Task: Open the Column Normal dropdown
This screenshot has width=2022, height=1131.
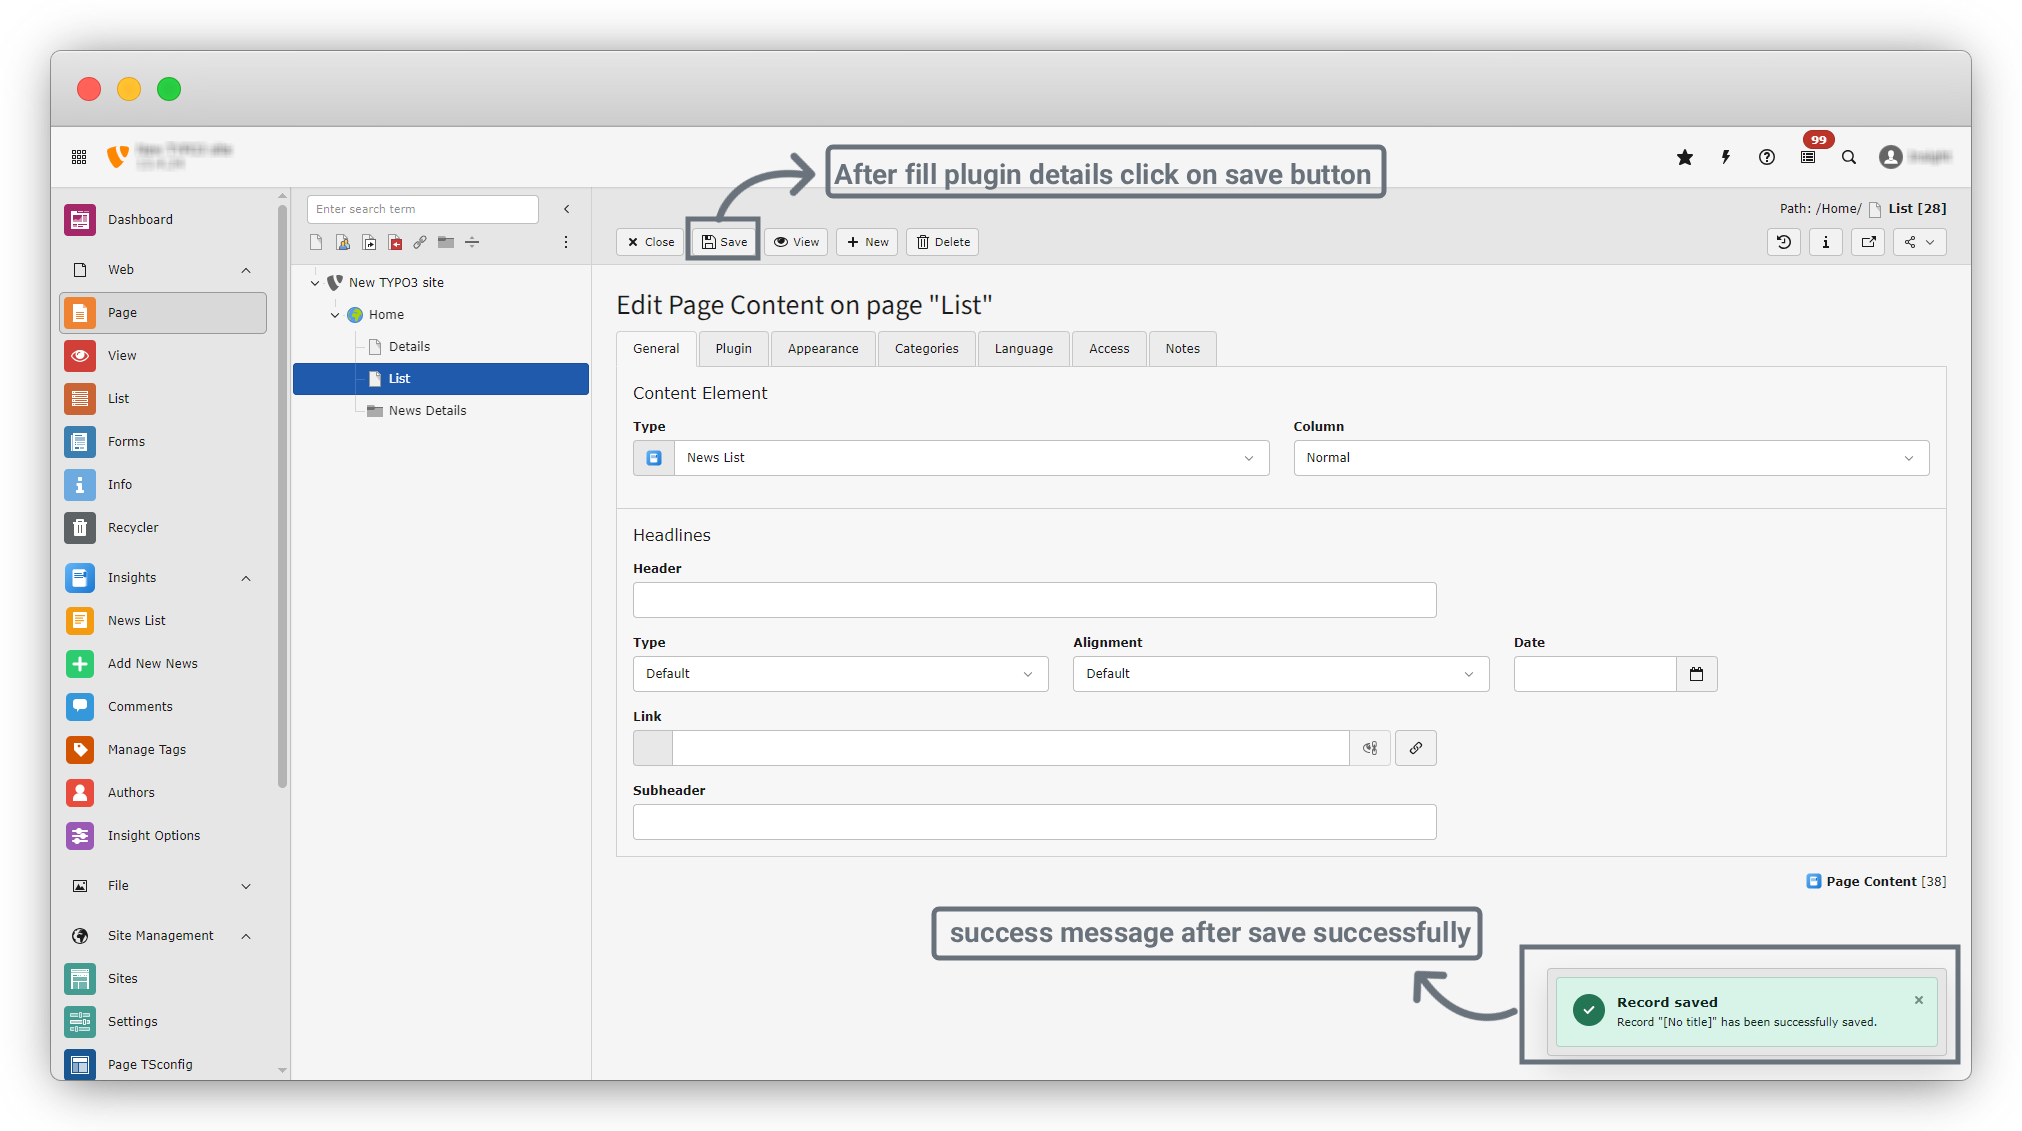Action: click(x=1610, y=458)
